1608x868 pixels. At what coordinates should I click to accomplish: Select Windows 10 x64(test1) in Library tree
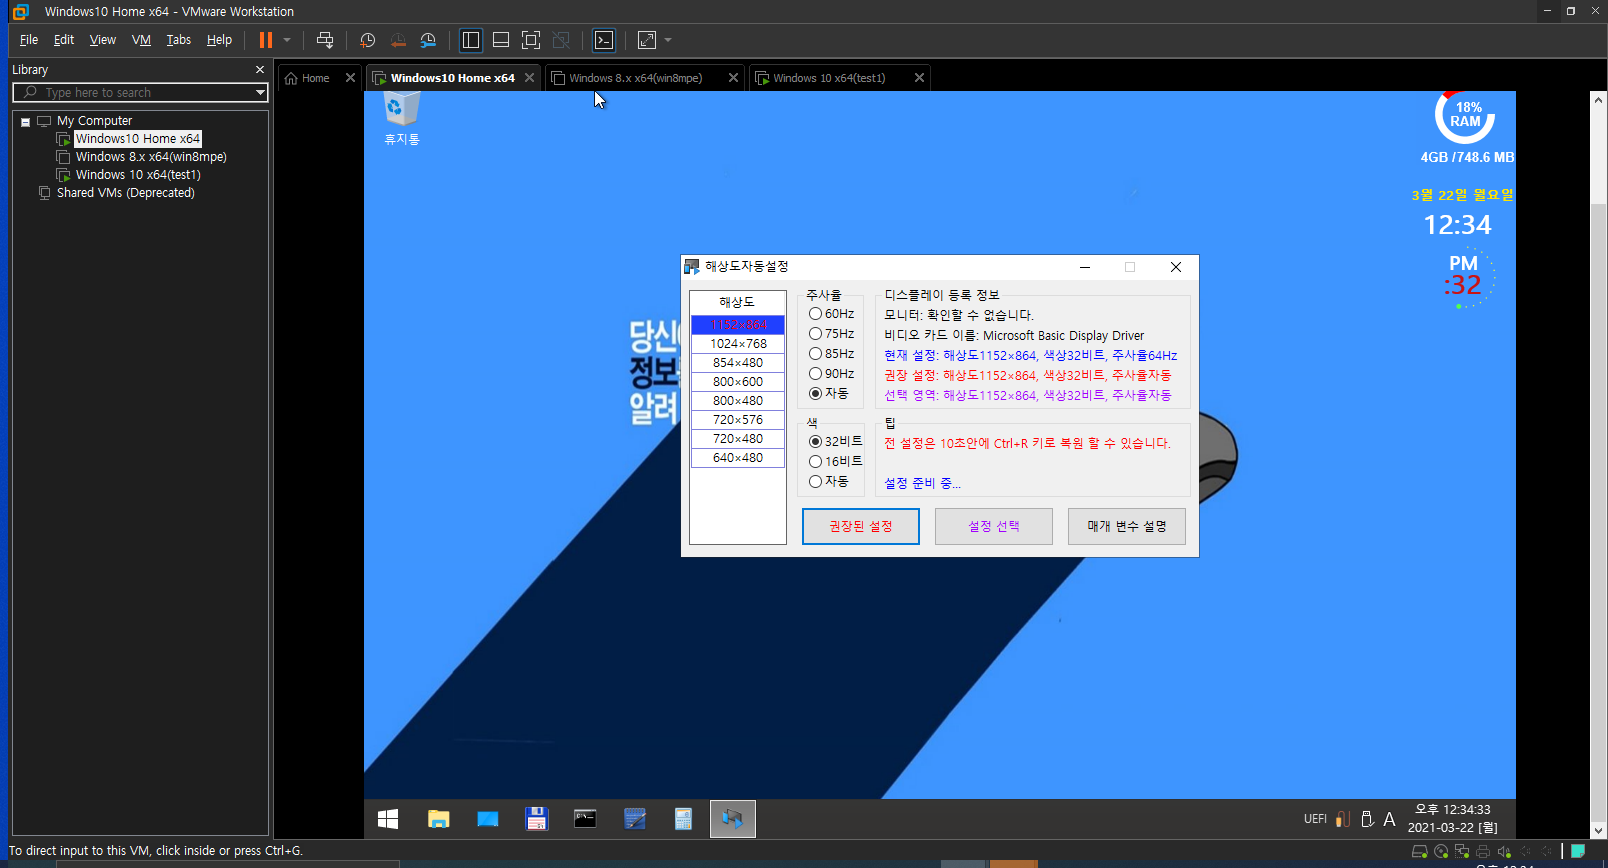(x=138, y=175)
